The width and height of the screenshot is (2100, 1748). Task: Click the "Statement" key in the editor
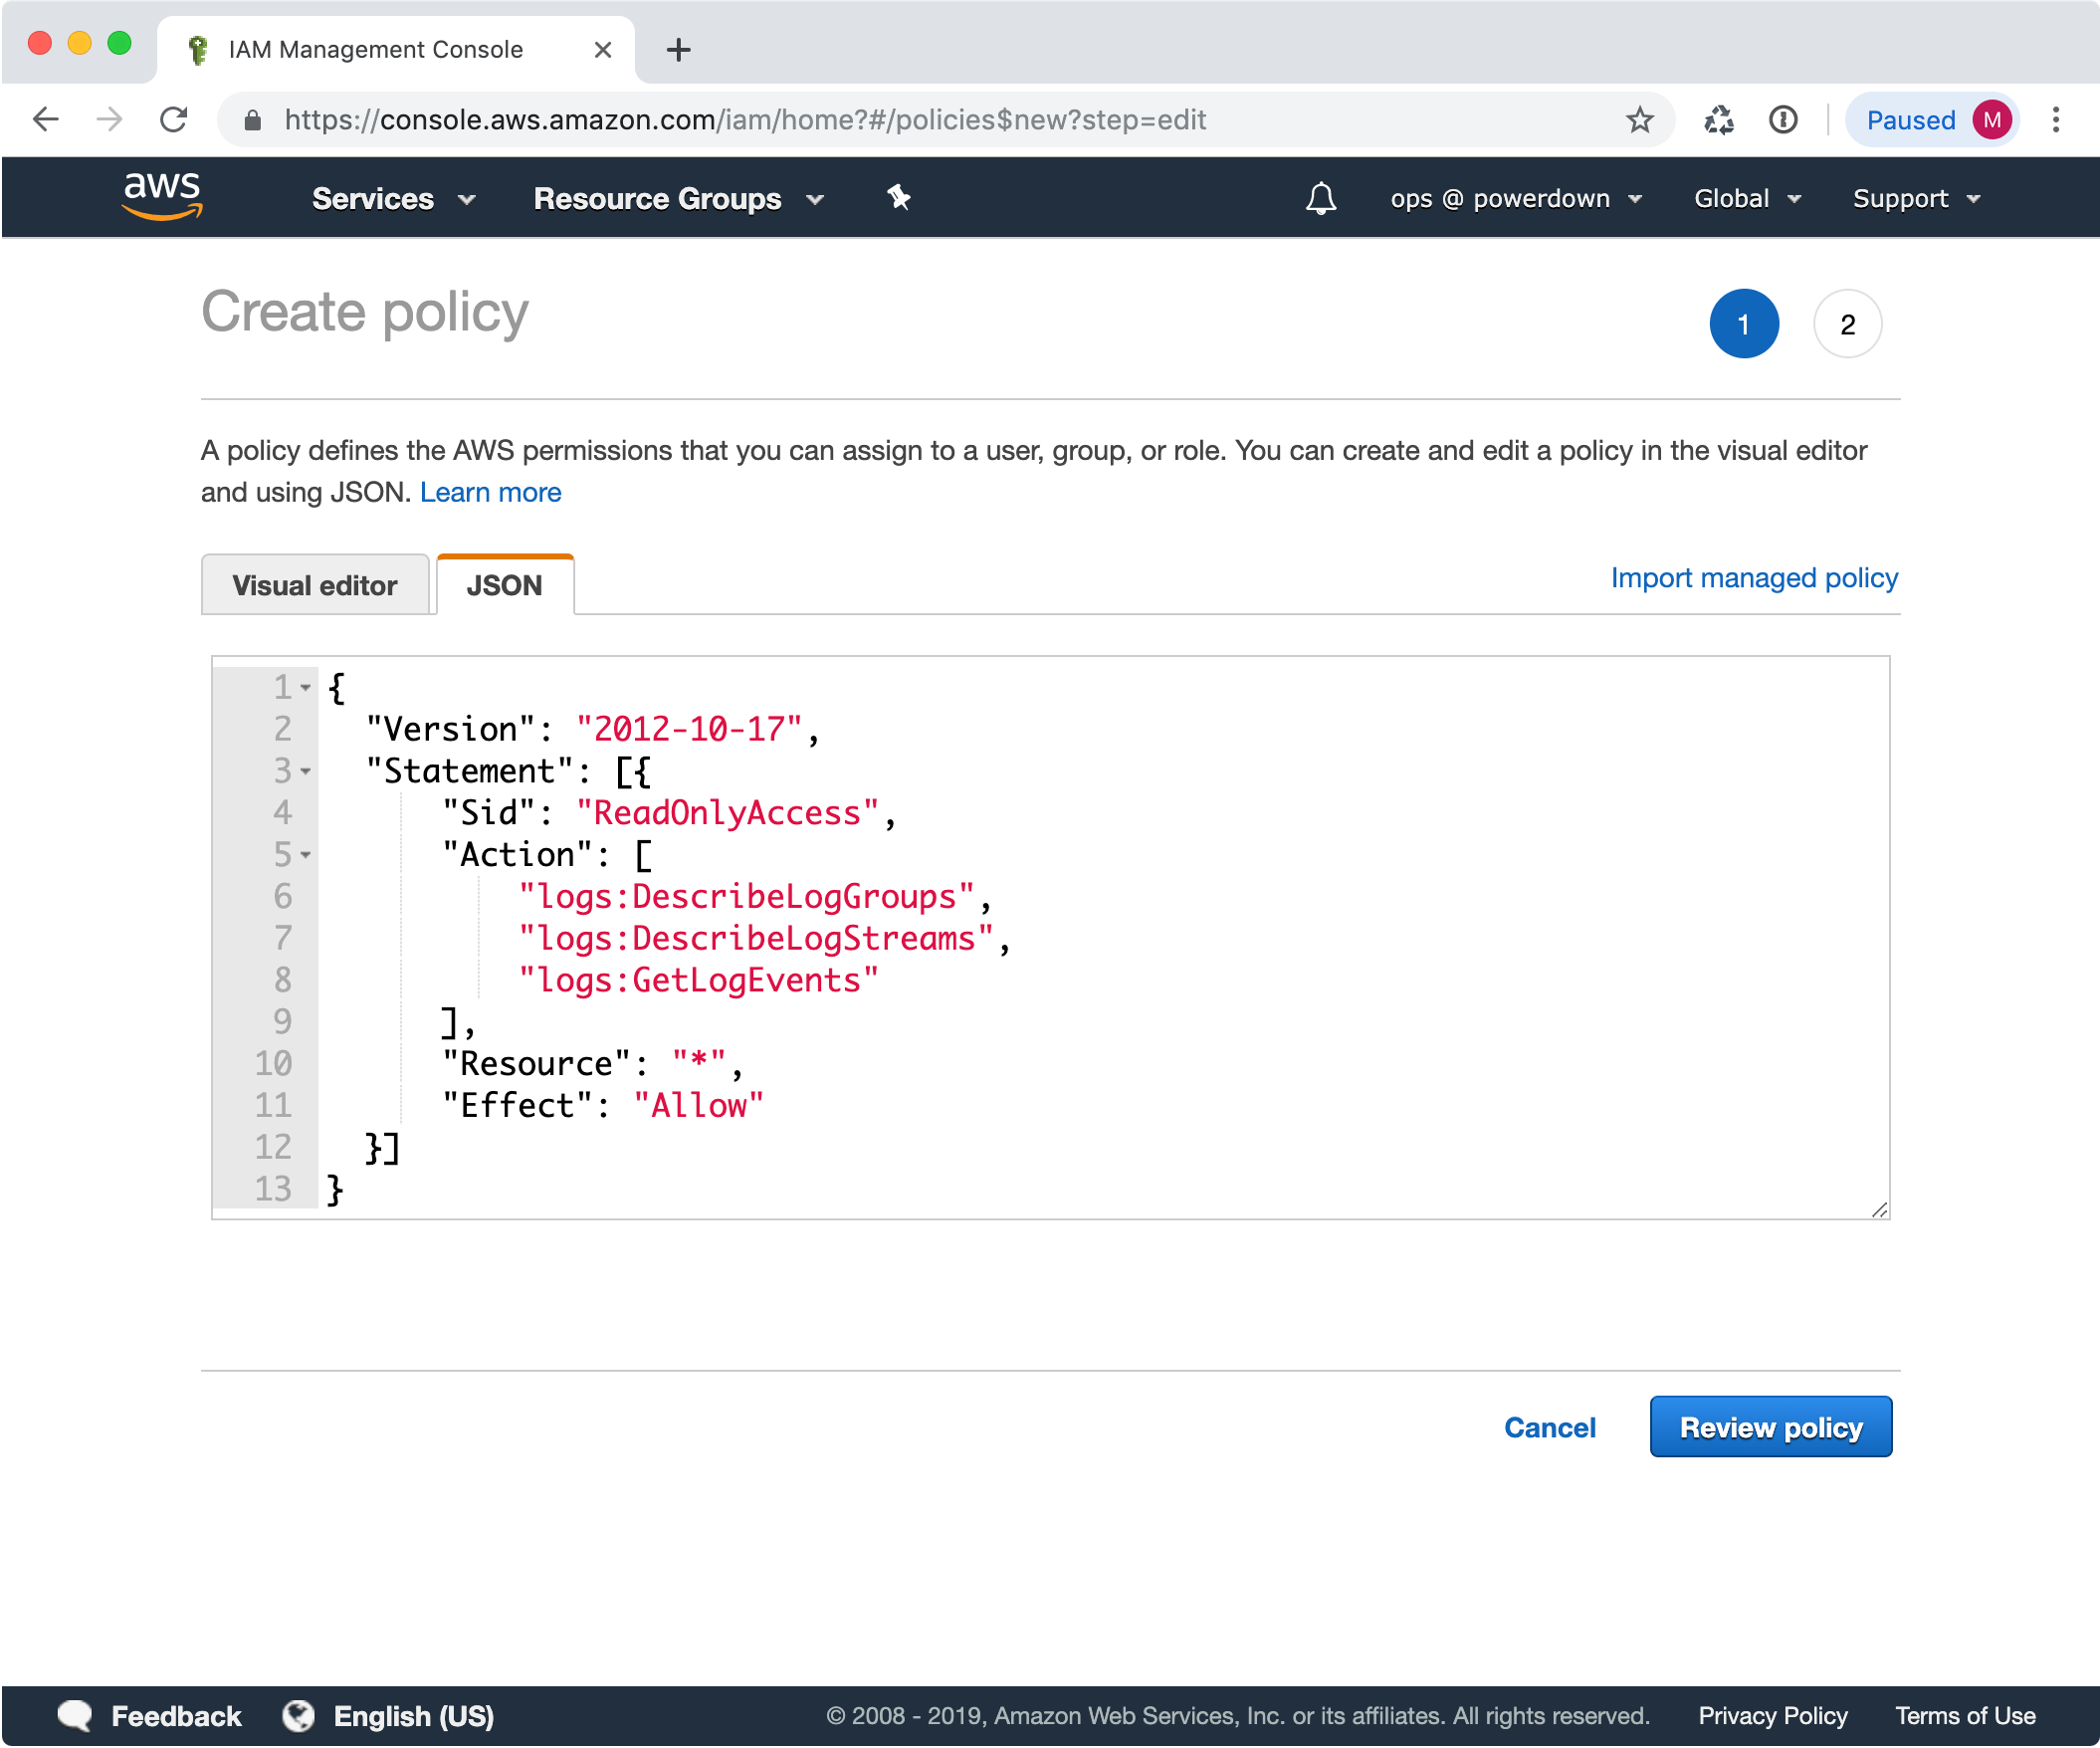[470, 772]
